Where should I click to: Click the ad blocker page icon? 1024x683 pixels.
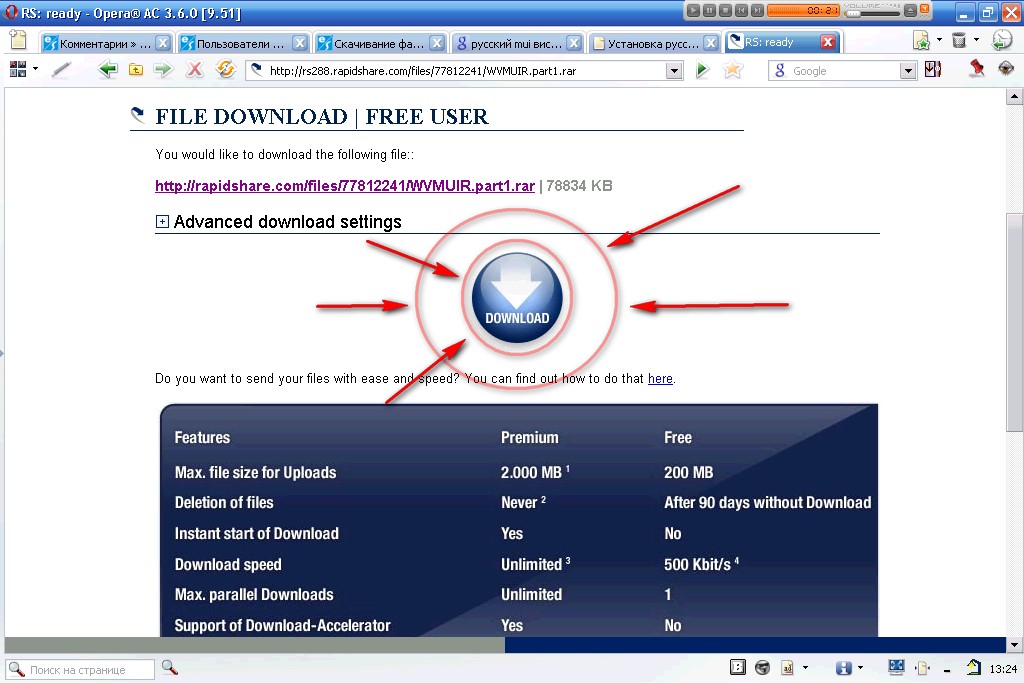coord(788,668)
